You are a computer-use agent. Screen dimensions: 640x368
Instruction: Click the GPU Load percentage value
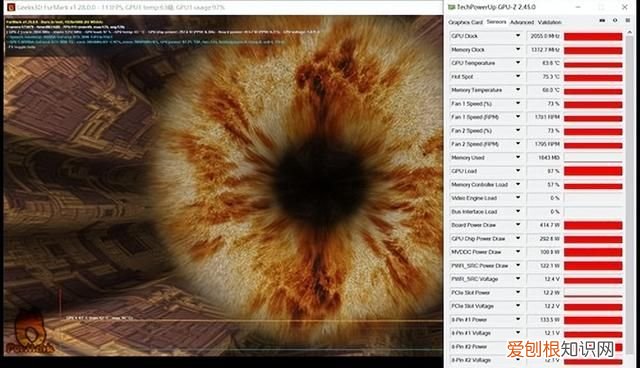click(544, 171)
